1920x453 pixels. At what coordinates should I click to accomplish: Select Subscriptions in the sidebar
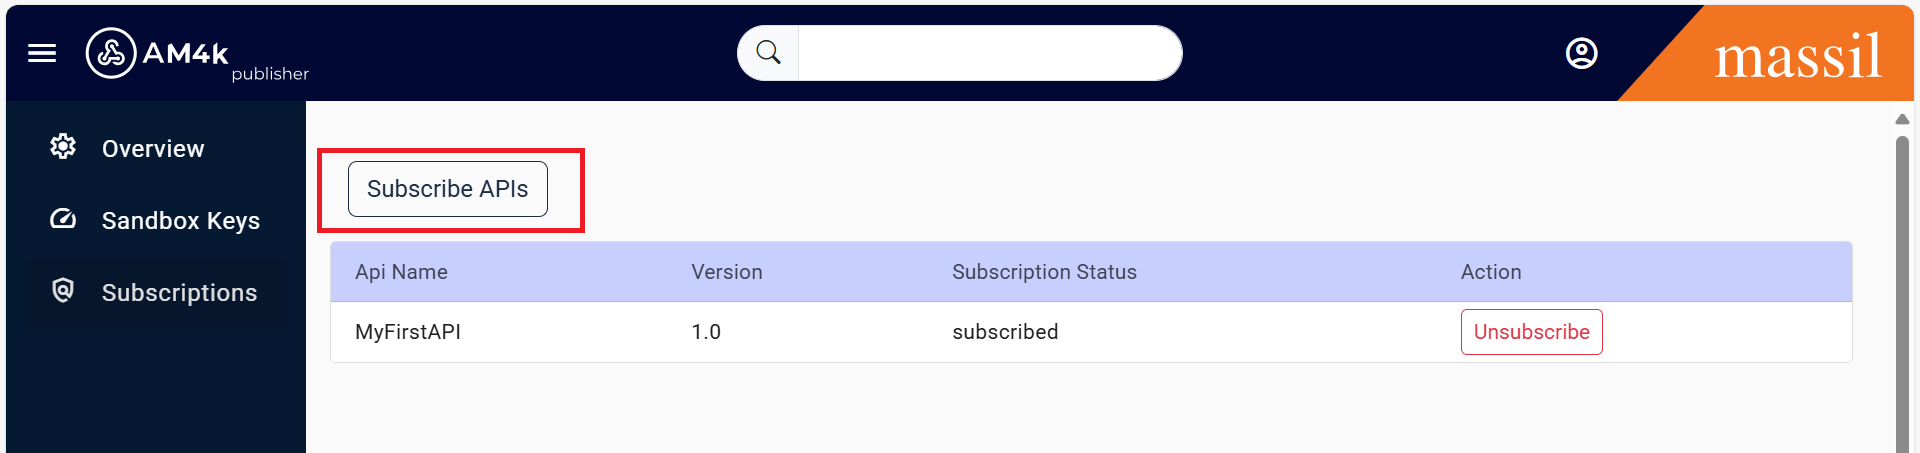click(179, 293)
